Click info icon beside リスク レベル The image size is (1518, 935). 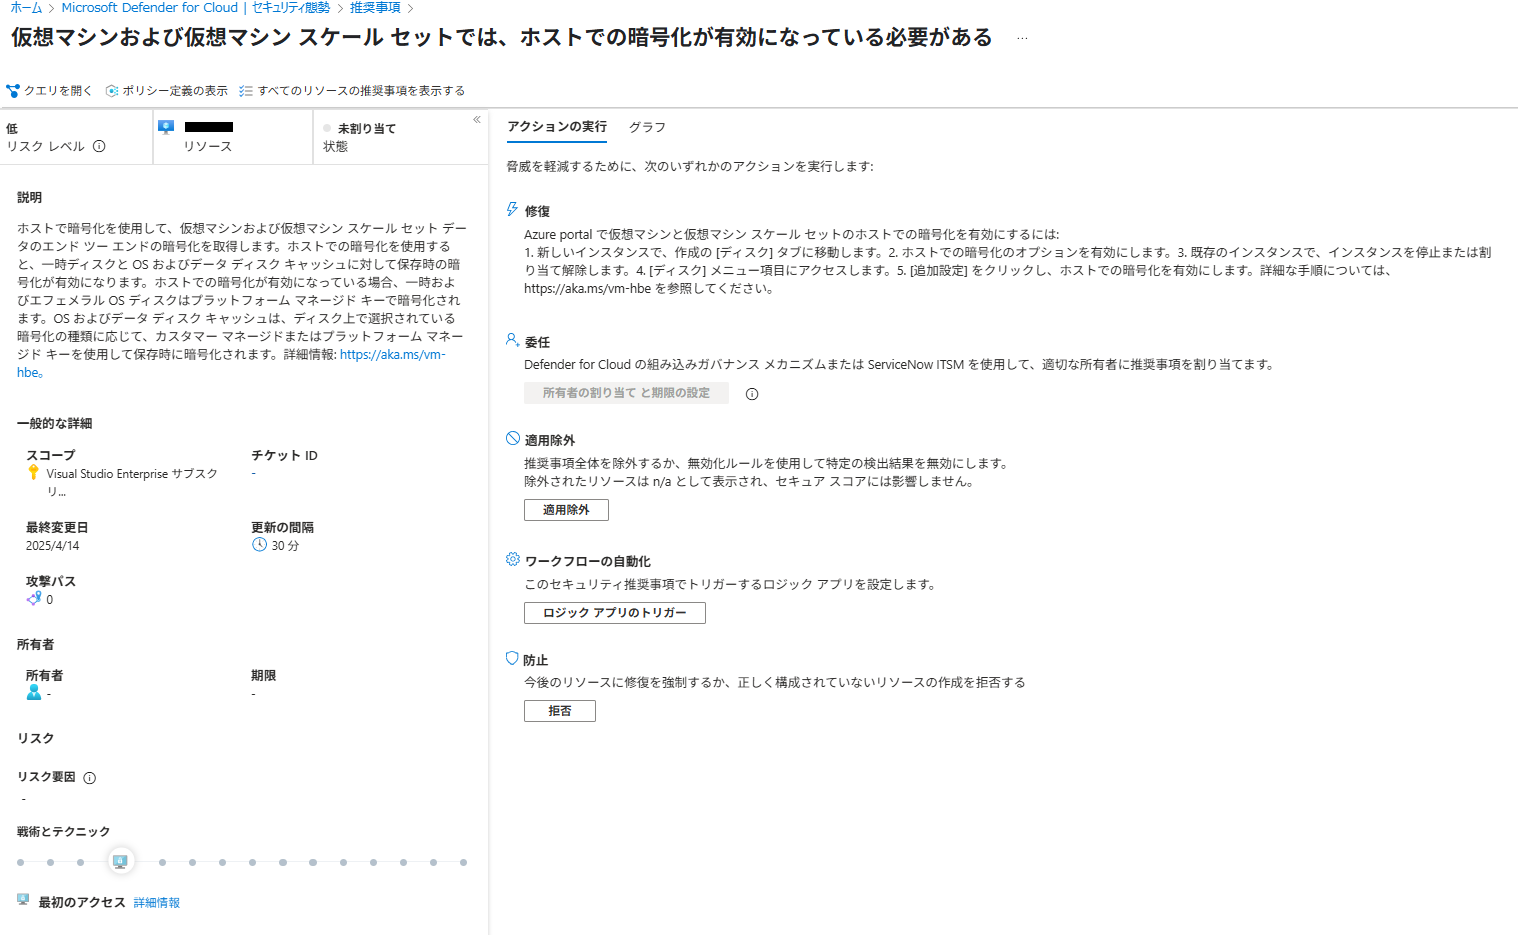click(99, 146)
